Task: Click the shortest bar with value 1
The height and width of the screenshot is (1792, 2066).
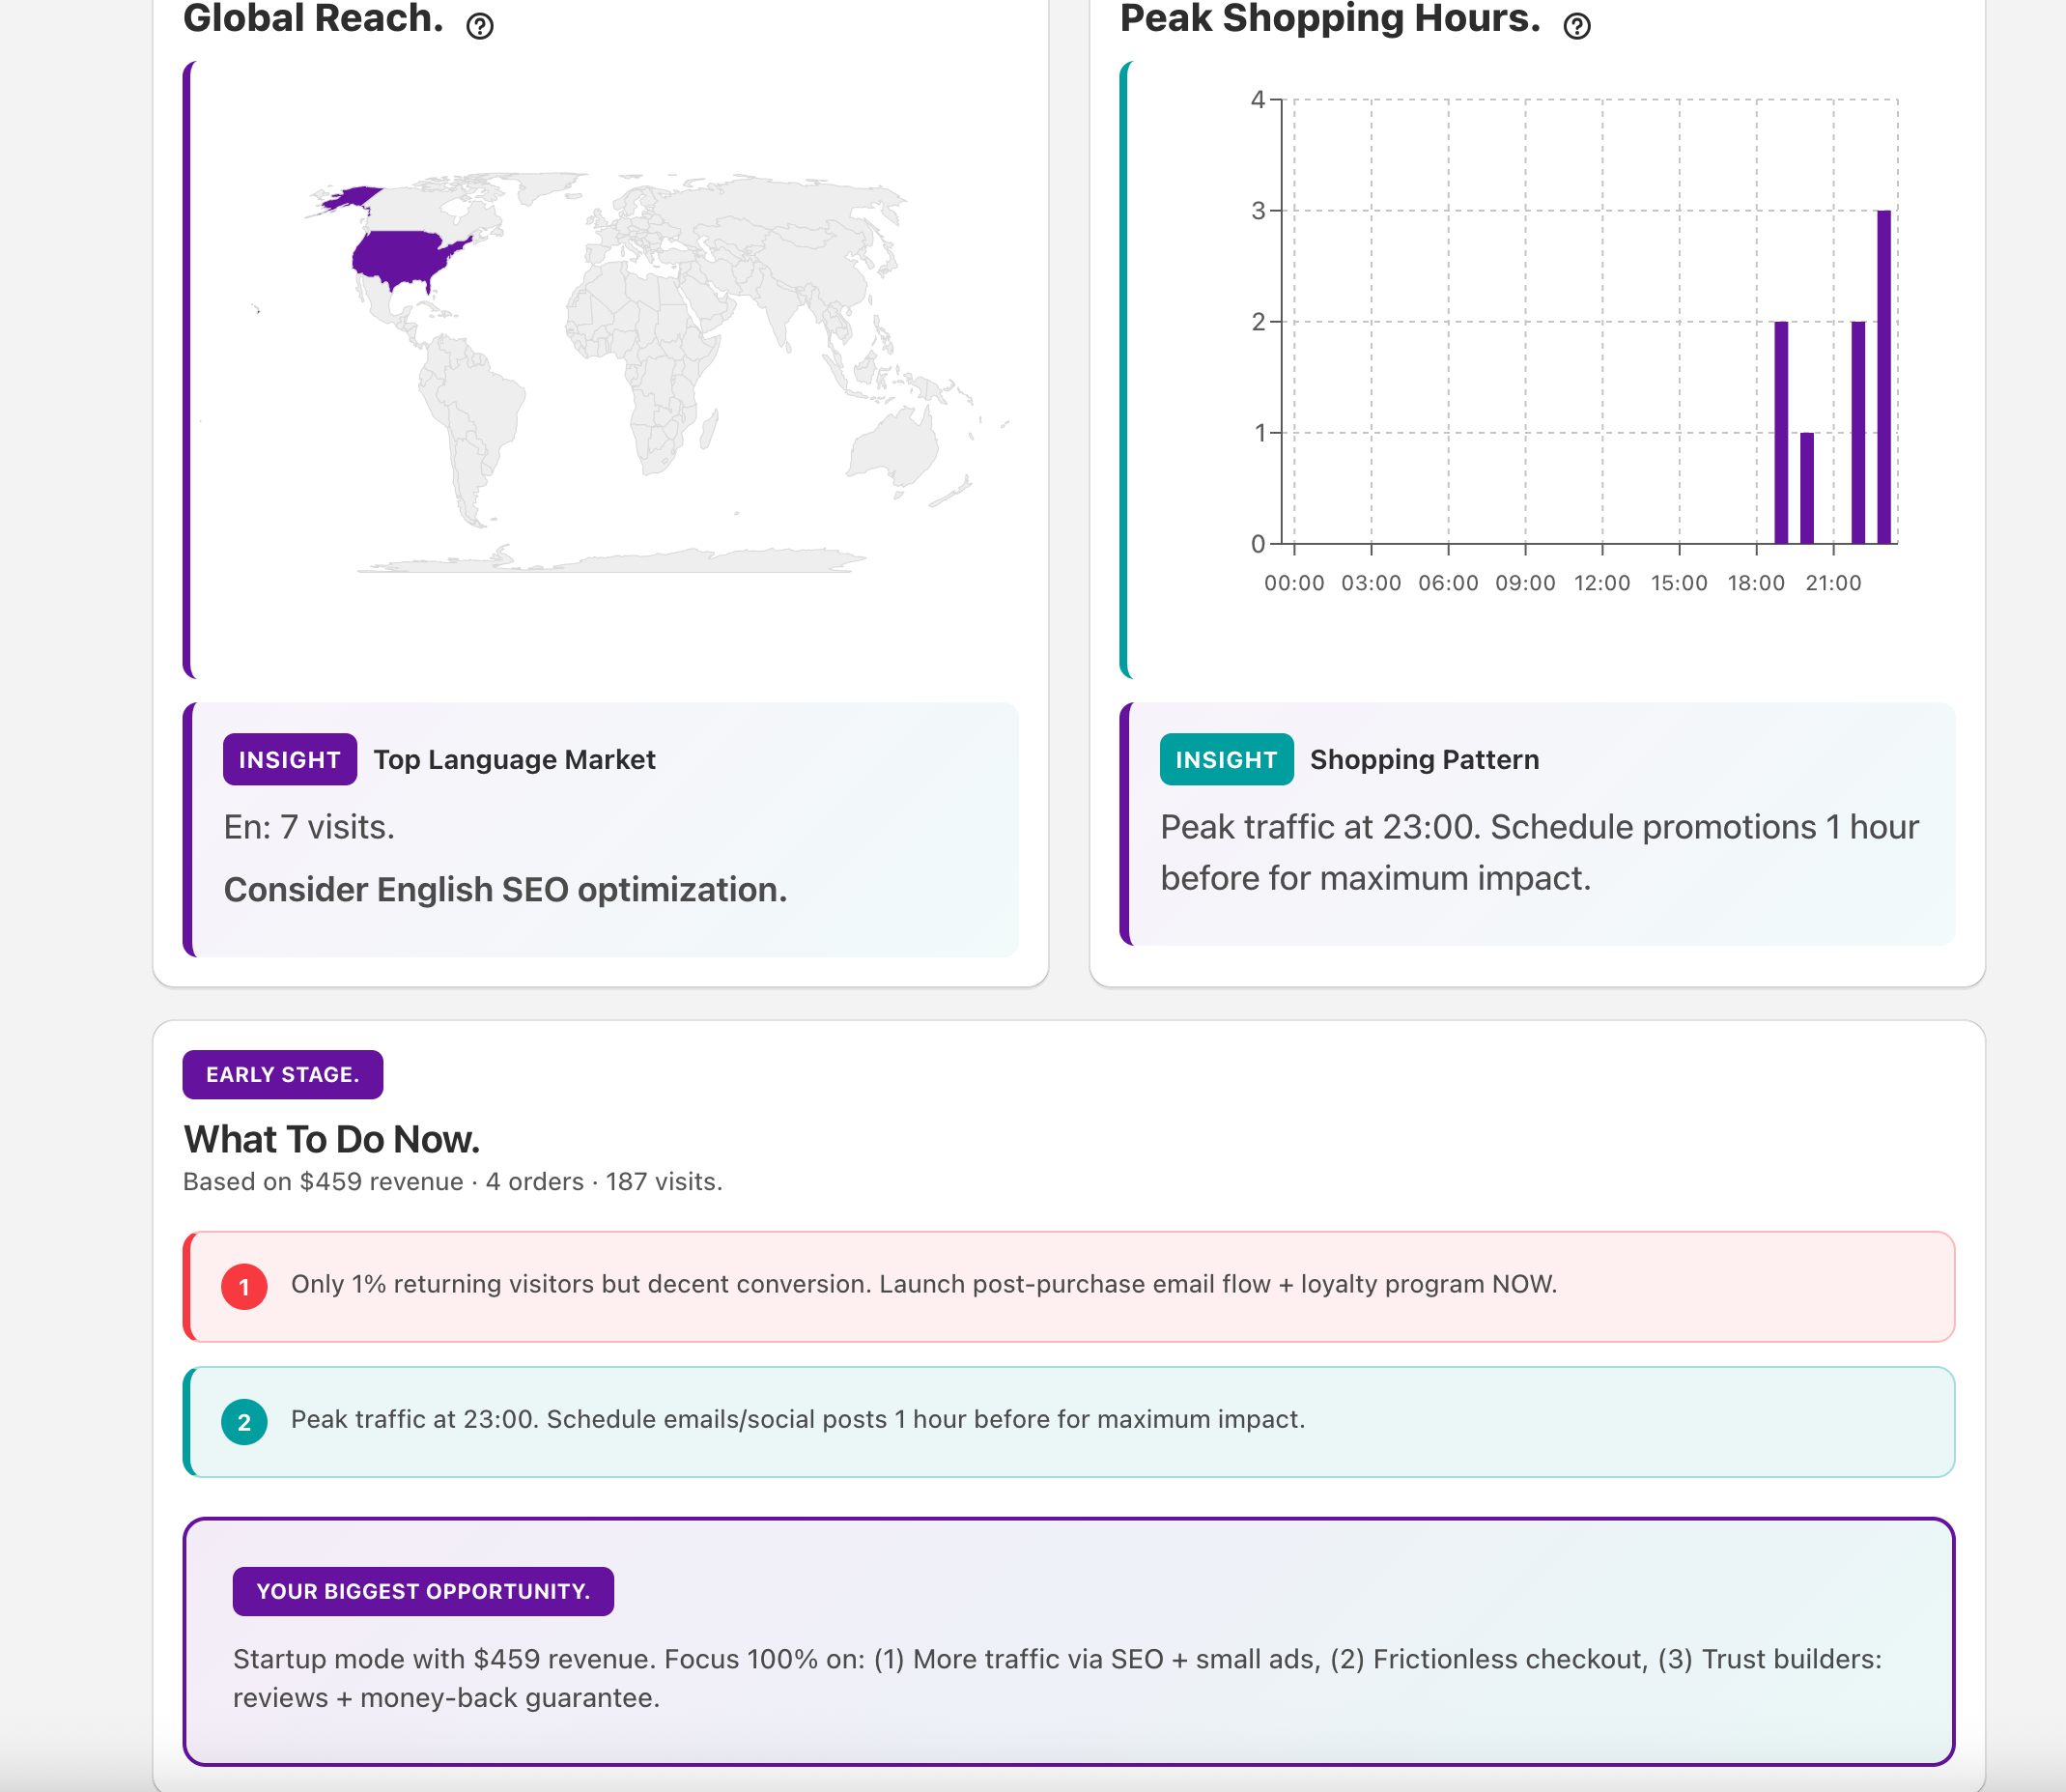Action: pyautogui.click(x=1807, y=488)
